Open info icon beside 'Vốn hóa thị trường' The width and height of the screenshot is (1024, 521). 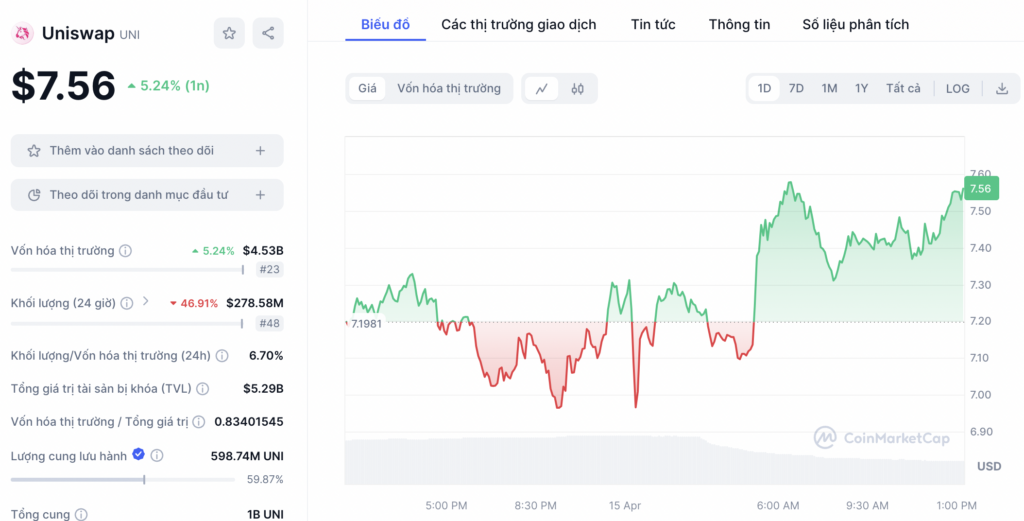(125, 251)
